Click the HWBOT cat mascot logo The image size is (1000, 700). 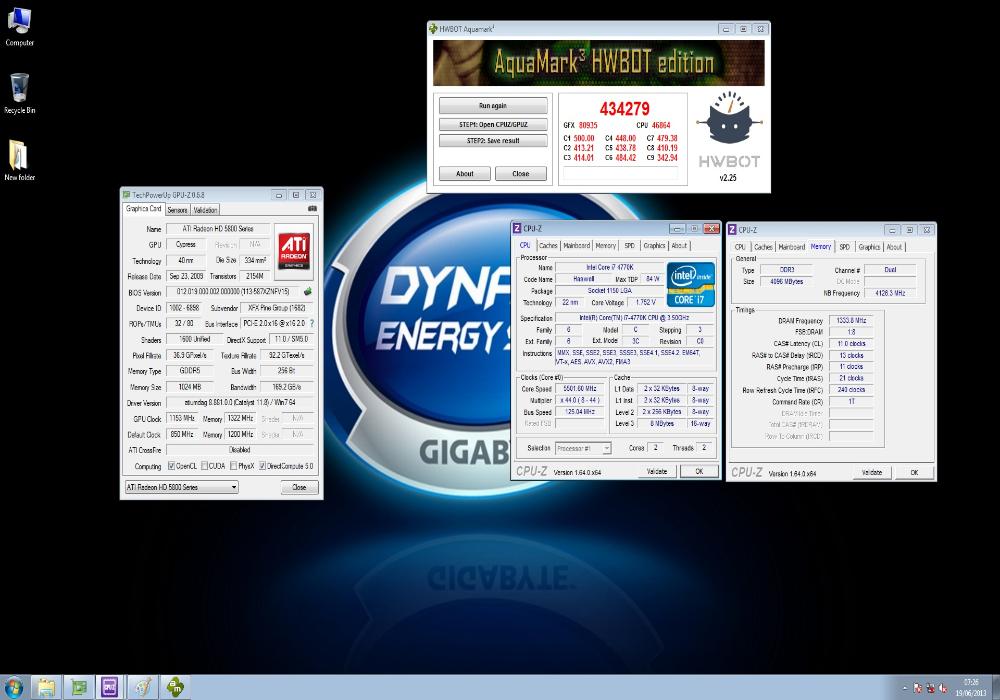pos(729,121)
